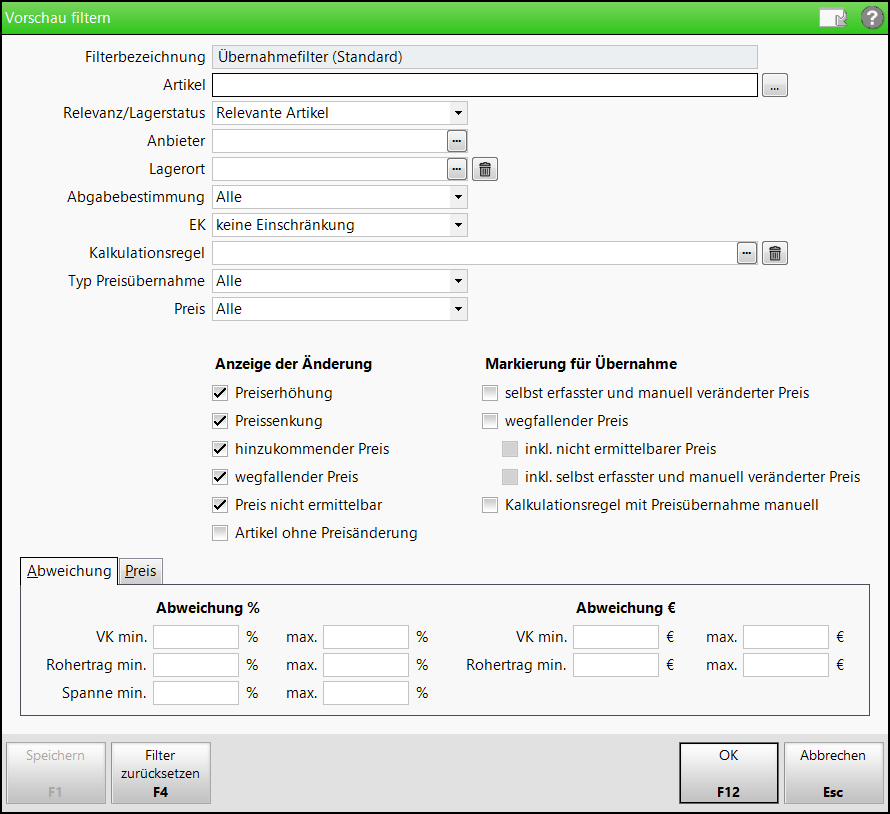Expand the Typ Preisübernahme dropdown
This screenshot has width=890, height=814.
click(457, 281)
